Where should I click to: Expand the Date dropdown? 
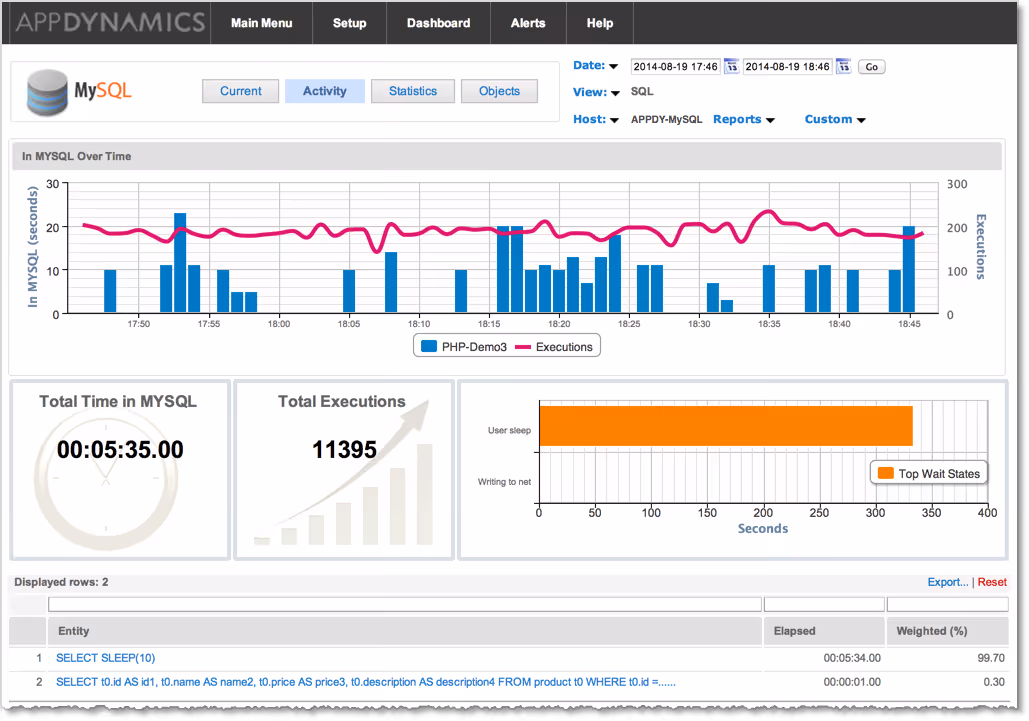595,66
